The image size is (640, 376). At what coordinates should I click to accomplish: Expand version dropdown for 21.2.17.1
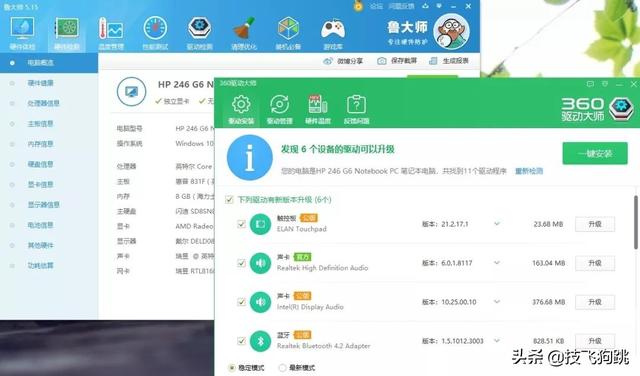(497, 224)
